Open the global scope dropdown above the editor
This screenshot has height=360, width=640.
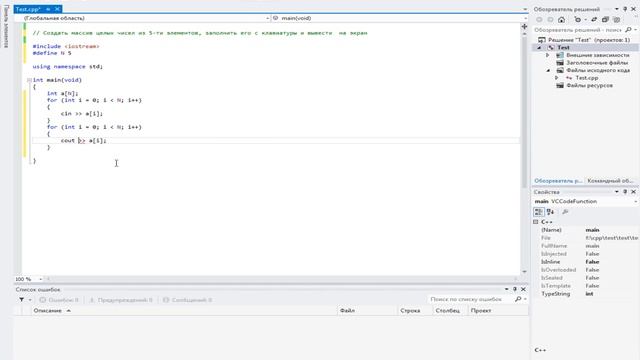click(x=267, y=18)
